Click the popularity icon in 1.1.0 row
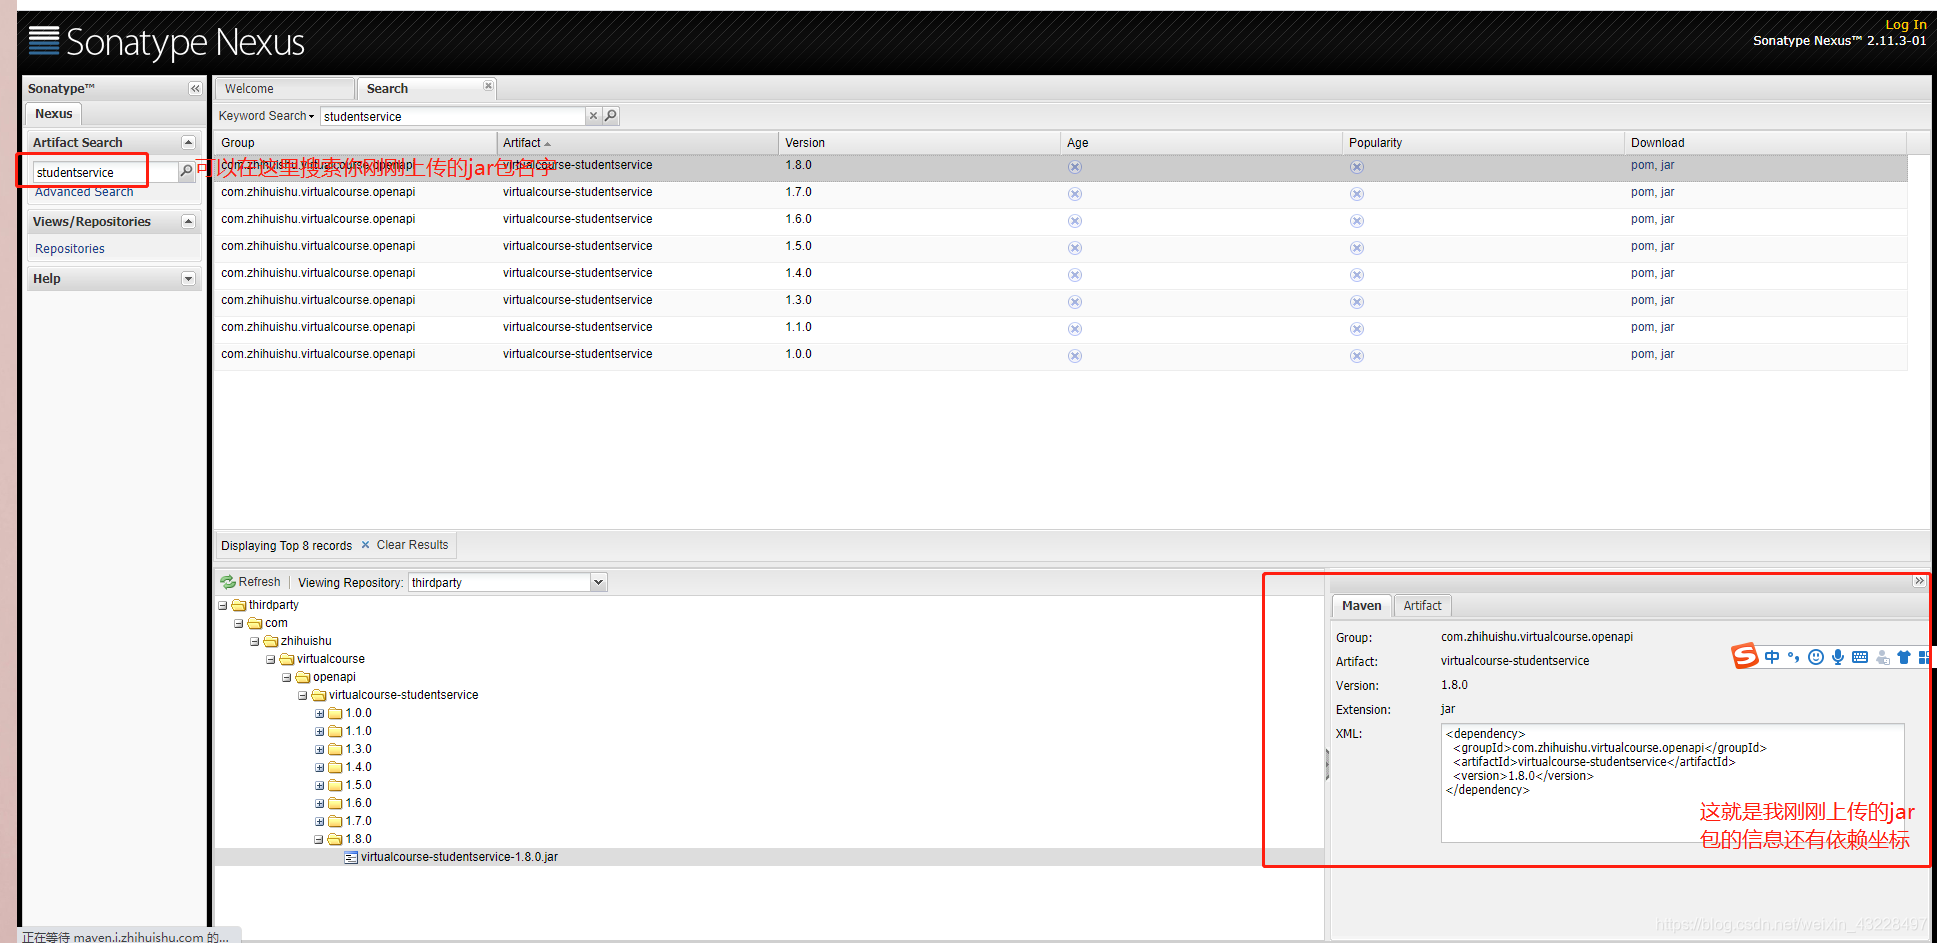1937x943 pixels. 1357,329
